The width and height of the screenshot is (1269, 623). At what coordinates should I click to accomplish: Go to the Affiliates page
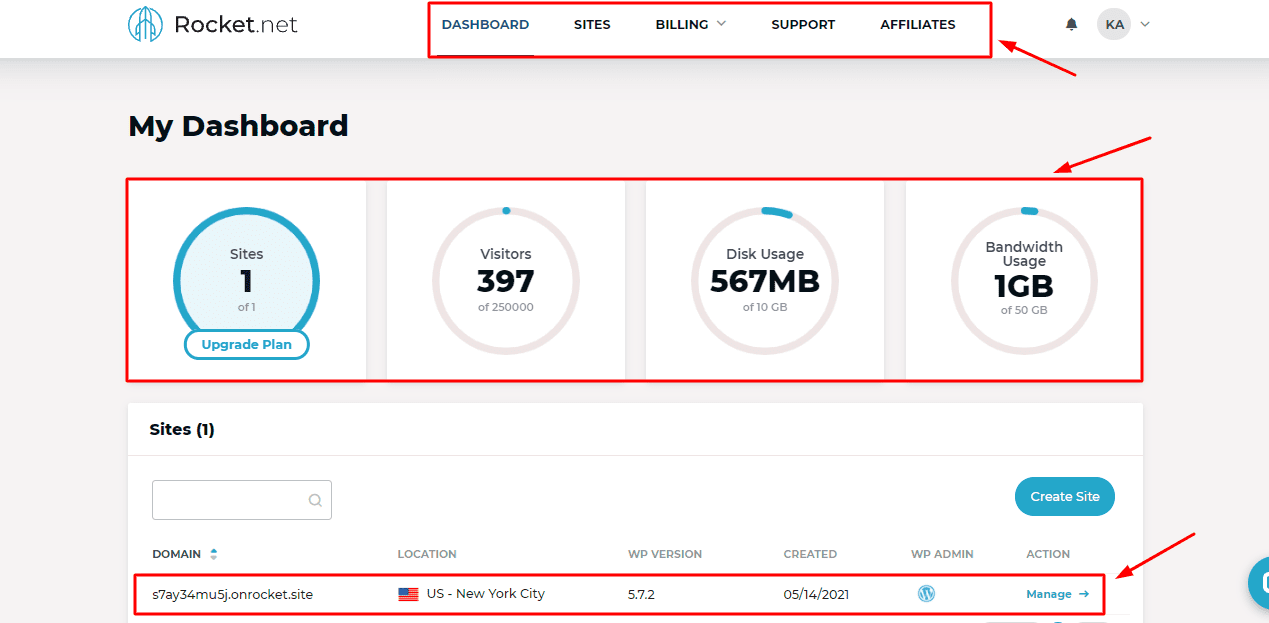917,25
